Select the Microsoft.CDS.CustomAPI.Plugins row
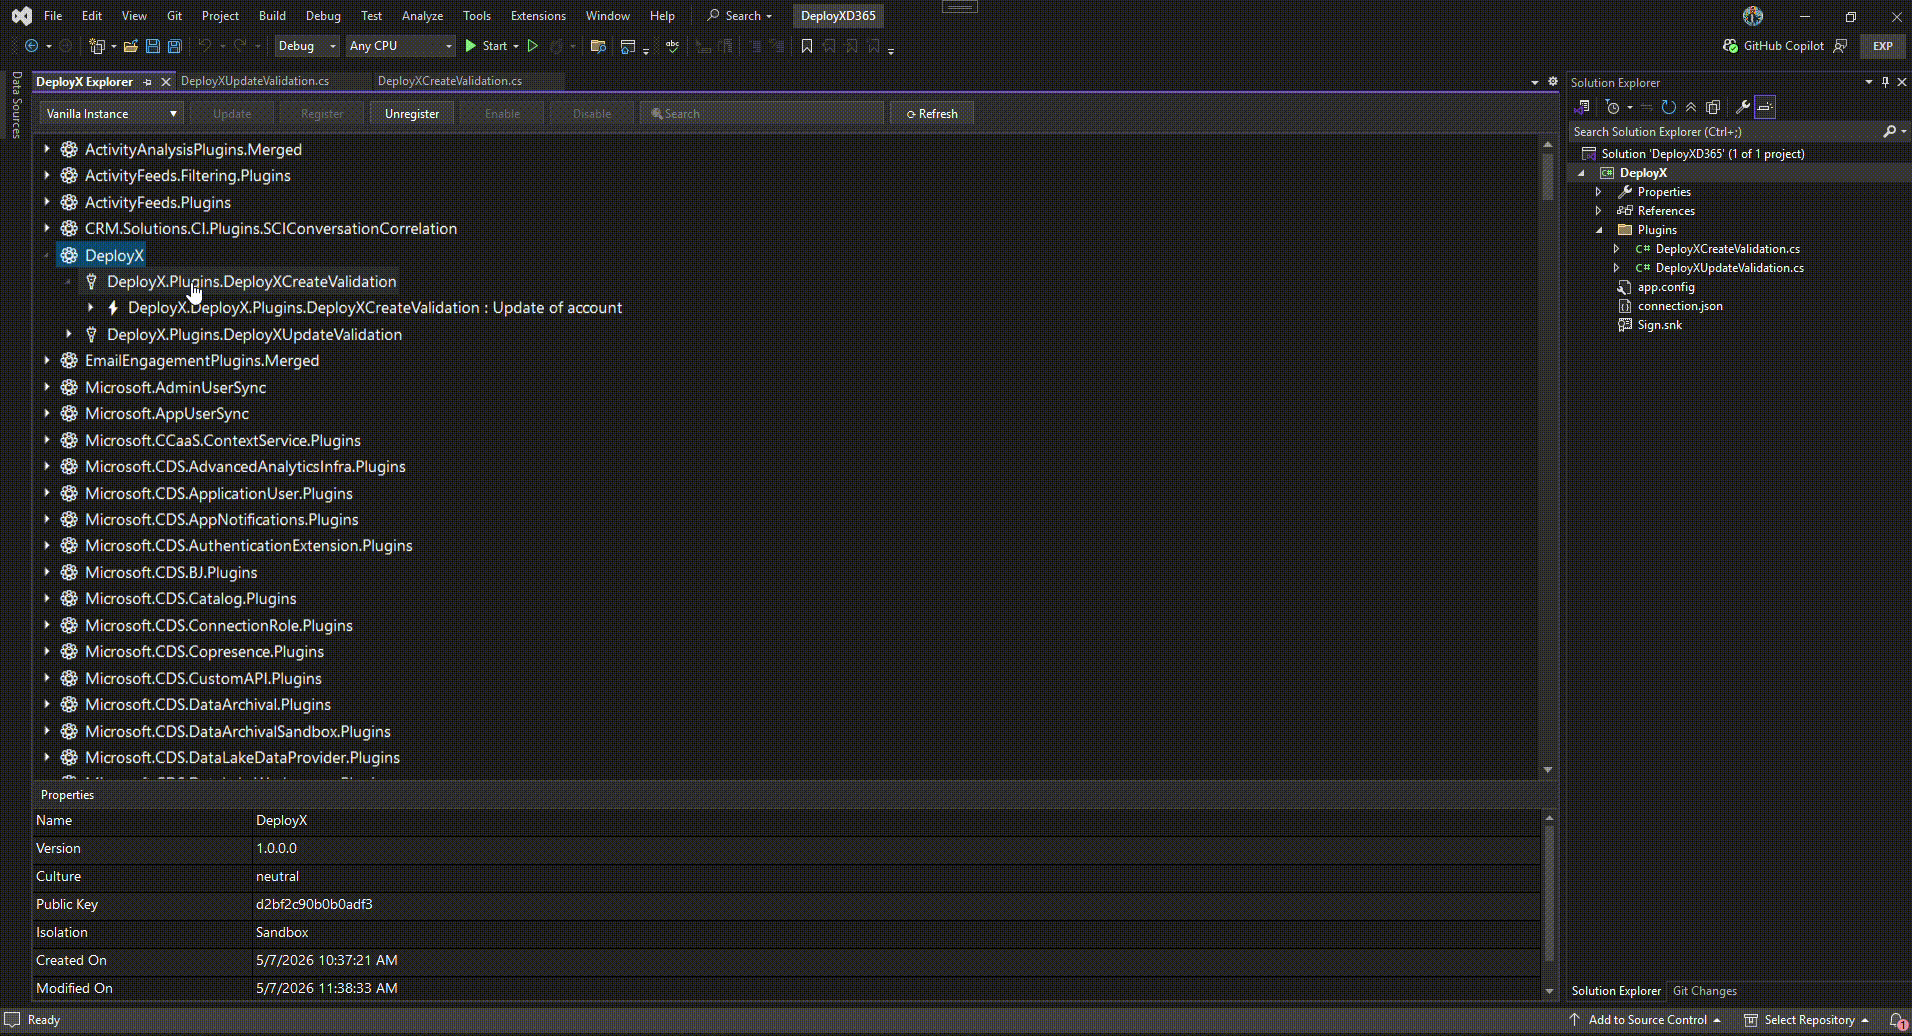 point(203,678)
